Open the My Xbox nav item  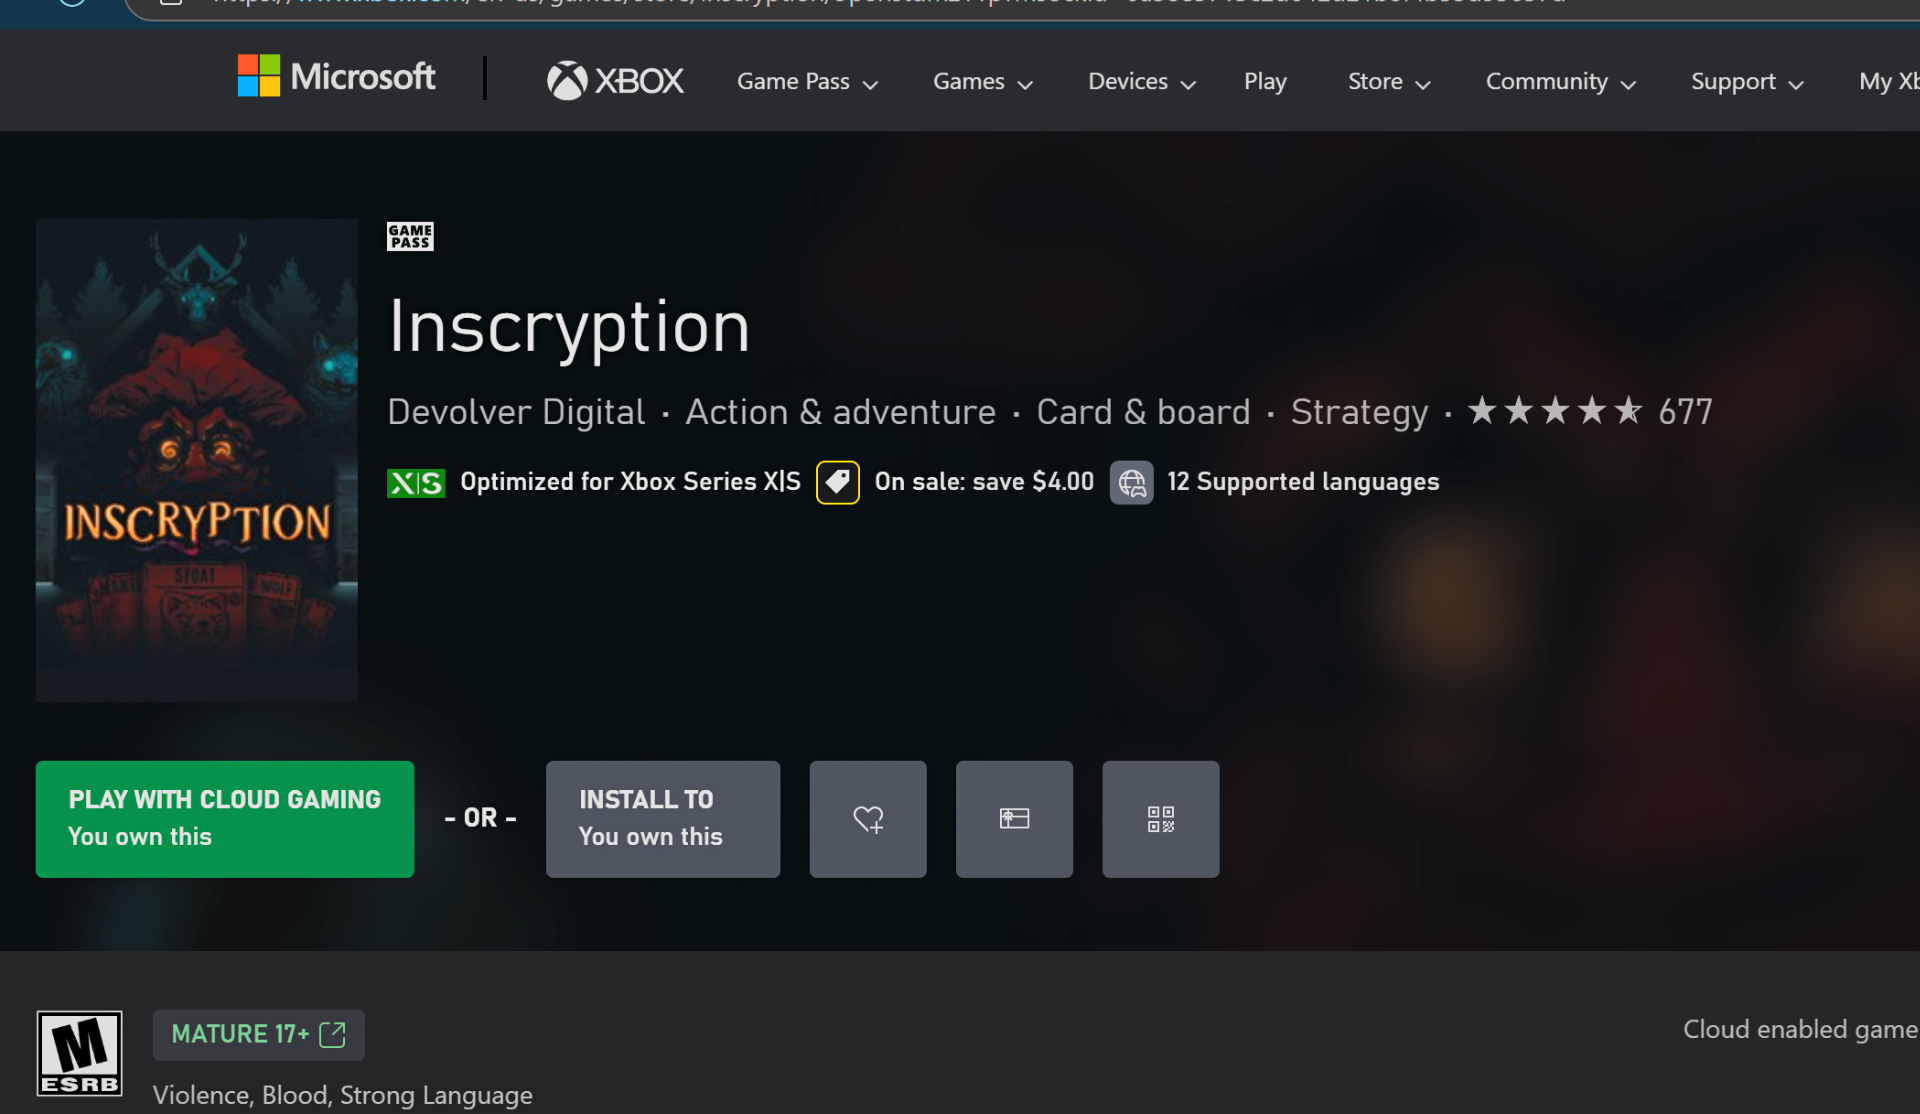pyautogui.click(x=1889, y=82)
